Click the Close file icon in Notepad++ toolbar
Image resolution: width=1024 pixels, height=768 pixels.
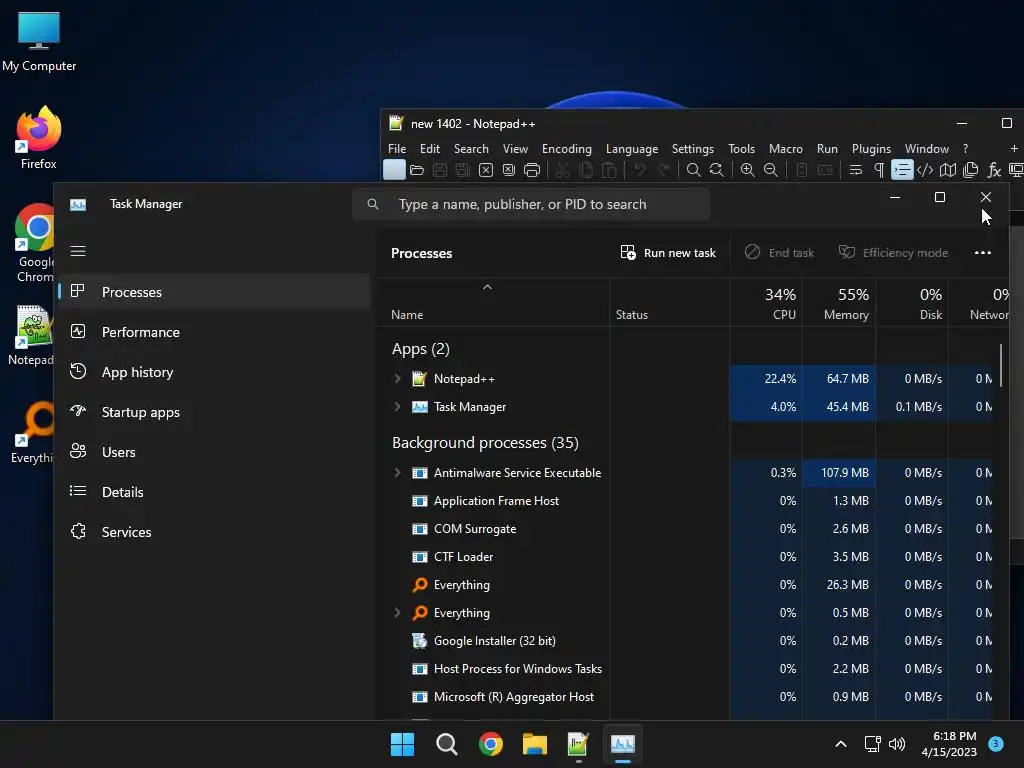point(486,170)
